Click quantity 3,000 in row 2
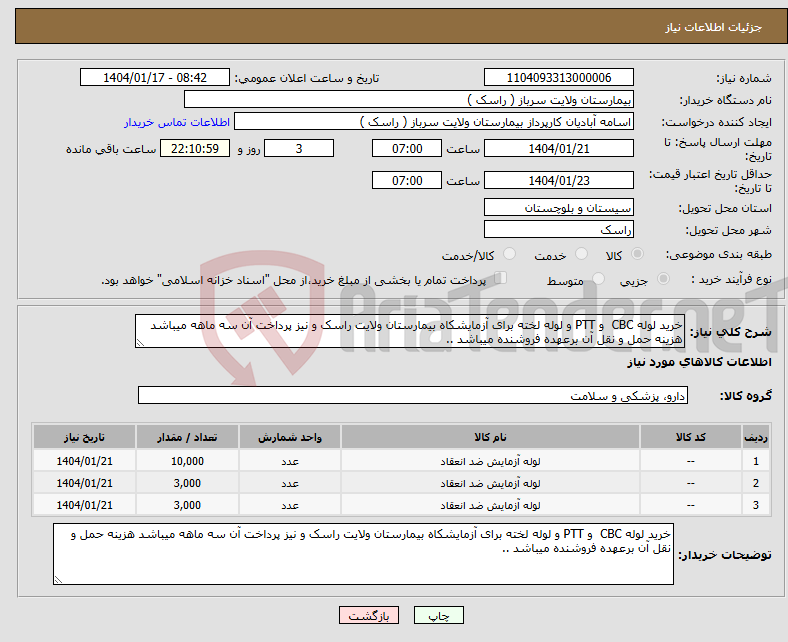The height and width of the screenshot is (642, 788). [x=187, y=483]
